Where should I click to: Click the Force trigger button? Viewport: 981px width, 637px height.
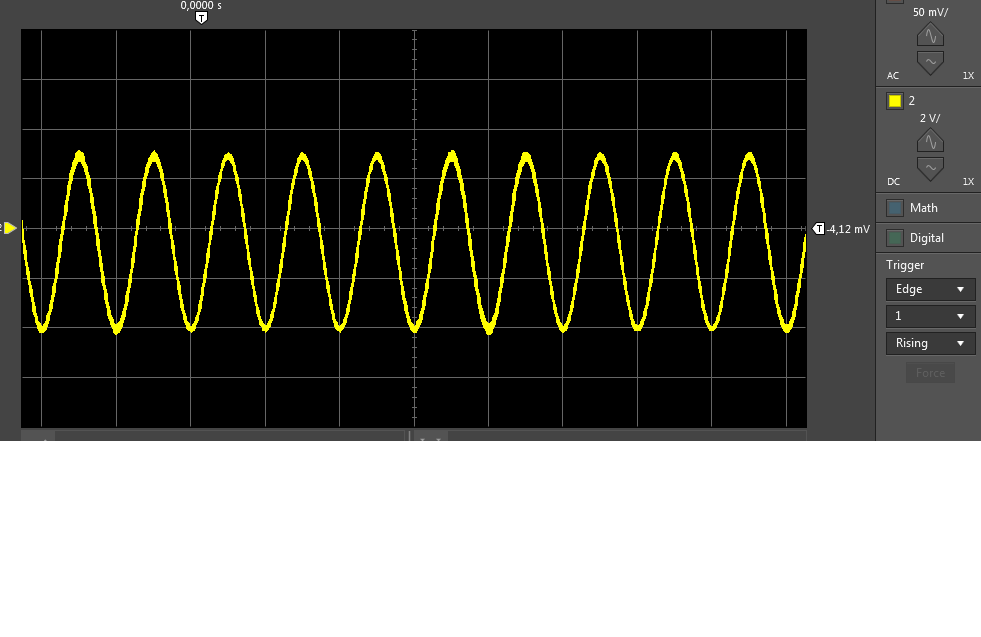coord(930,373)
